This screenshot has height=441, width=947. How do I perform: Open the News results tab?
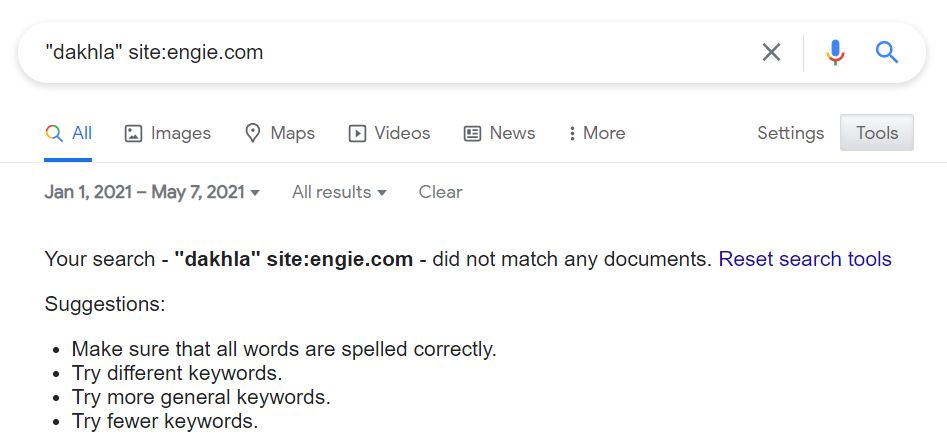tap(512, 133)
